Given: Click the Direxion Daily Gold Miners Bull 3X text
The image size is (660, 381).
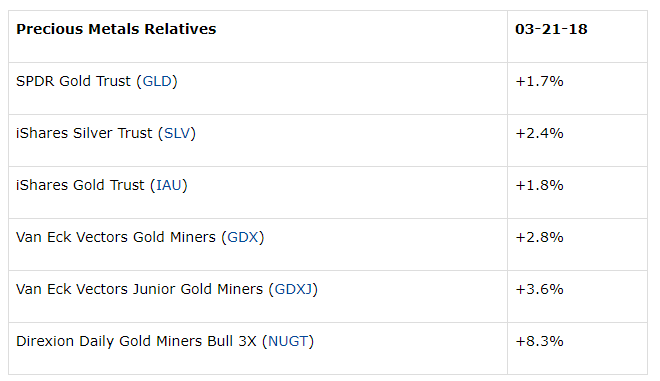Looking at the screenshot, I should [x=136, y=341].
